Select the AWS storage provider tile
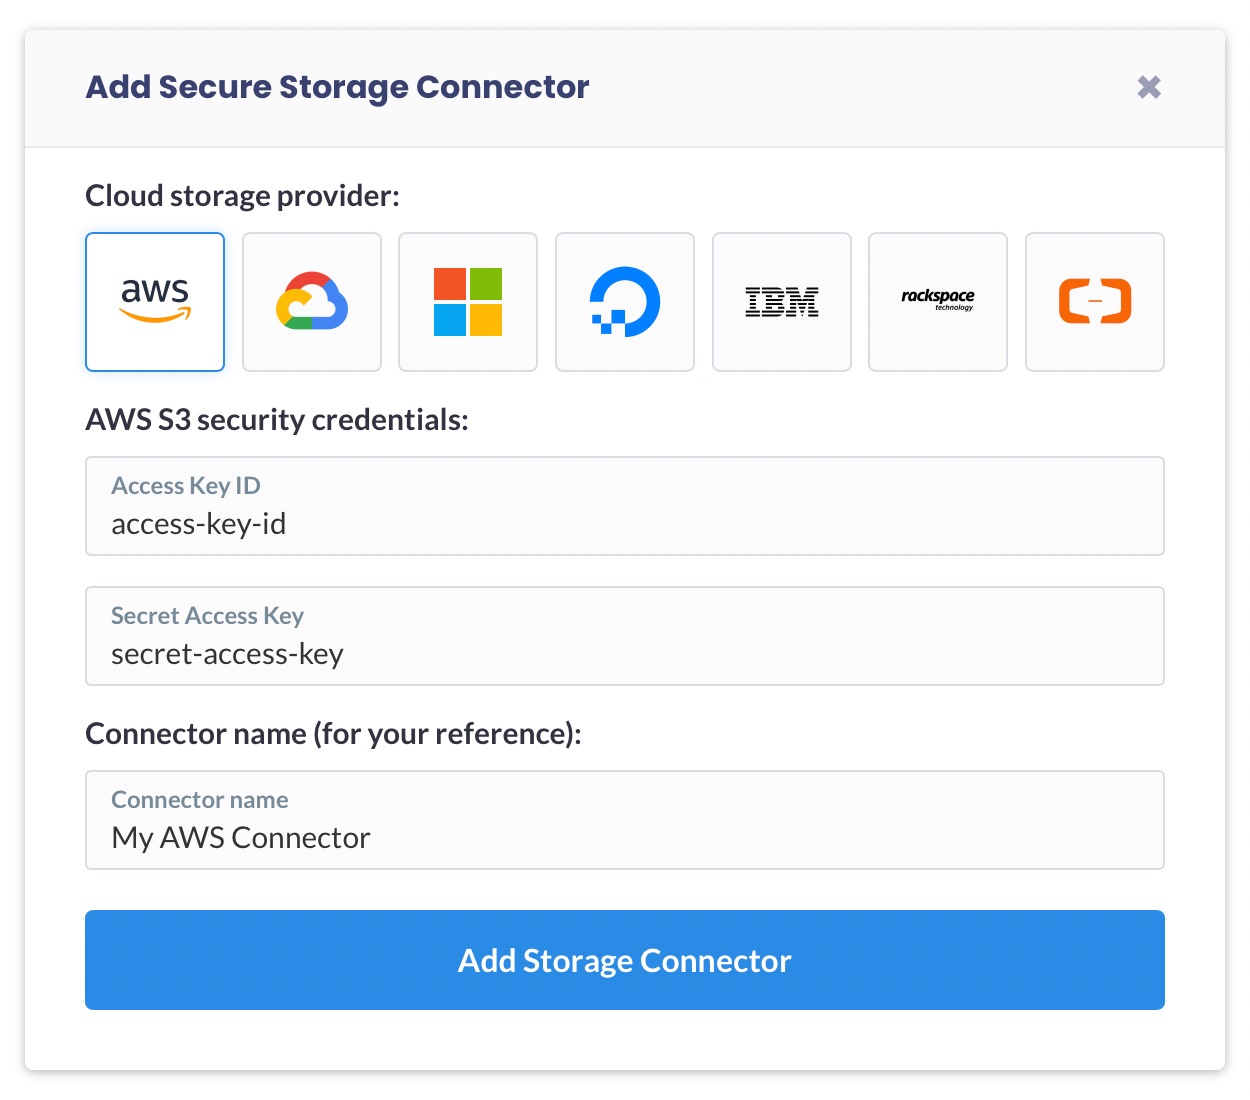This screenshot has width=1250, height=1100. tap(155, 301)
